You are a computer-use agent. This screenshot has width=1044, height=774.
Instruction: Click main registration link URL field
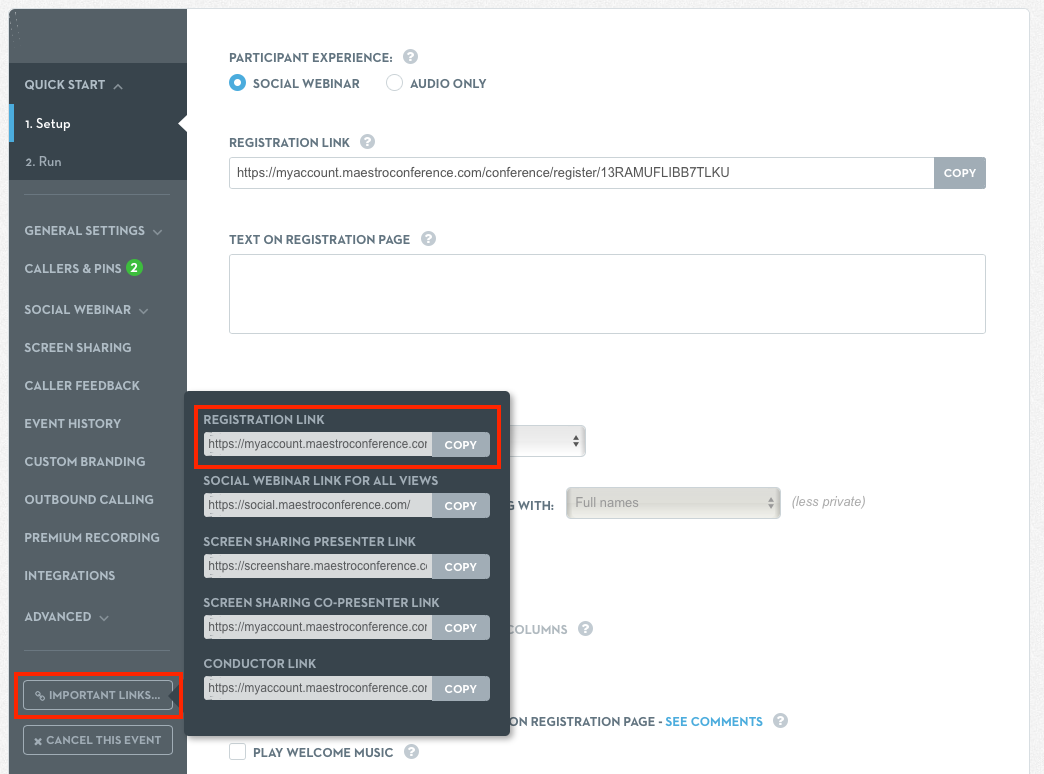tap(582, 173)
